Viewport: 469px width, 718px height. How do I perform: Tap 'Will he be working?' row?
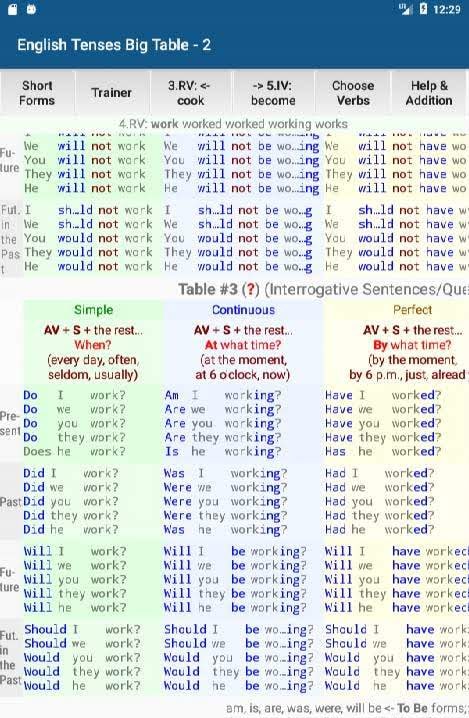click(x=235, y=608)
